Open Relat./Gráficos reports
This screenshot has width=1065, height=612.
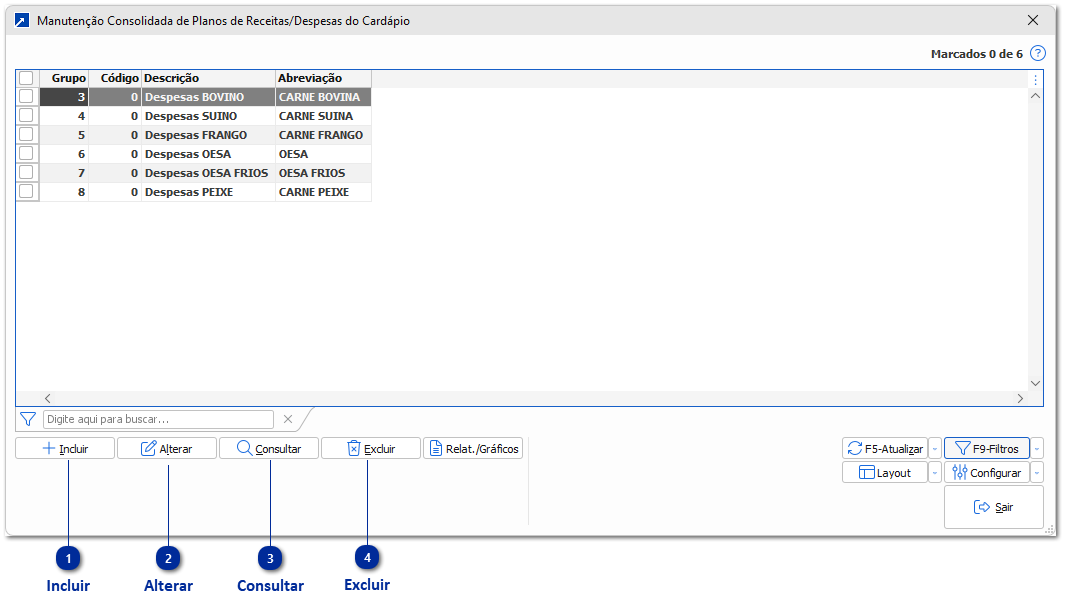[473, 449]
